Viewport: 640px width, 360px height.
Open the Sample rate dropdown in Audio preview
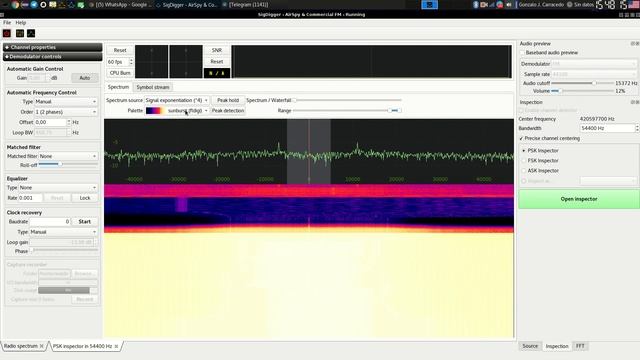click(x=593, y=74)
